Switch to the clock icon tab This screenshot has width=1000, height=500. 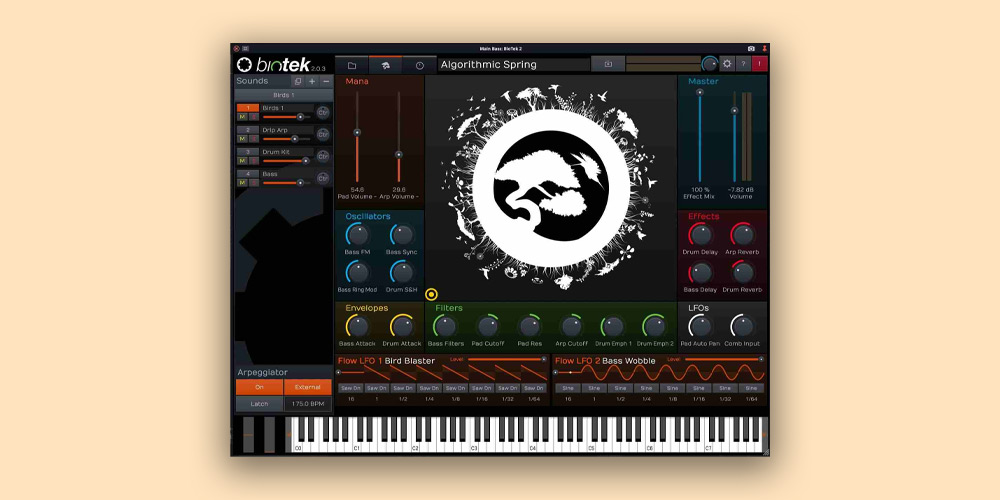click(419, 64)
